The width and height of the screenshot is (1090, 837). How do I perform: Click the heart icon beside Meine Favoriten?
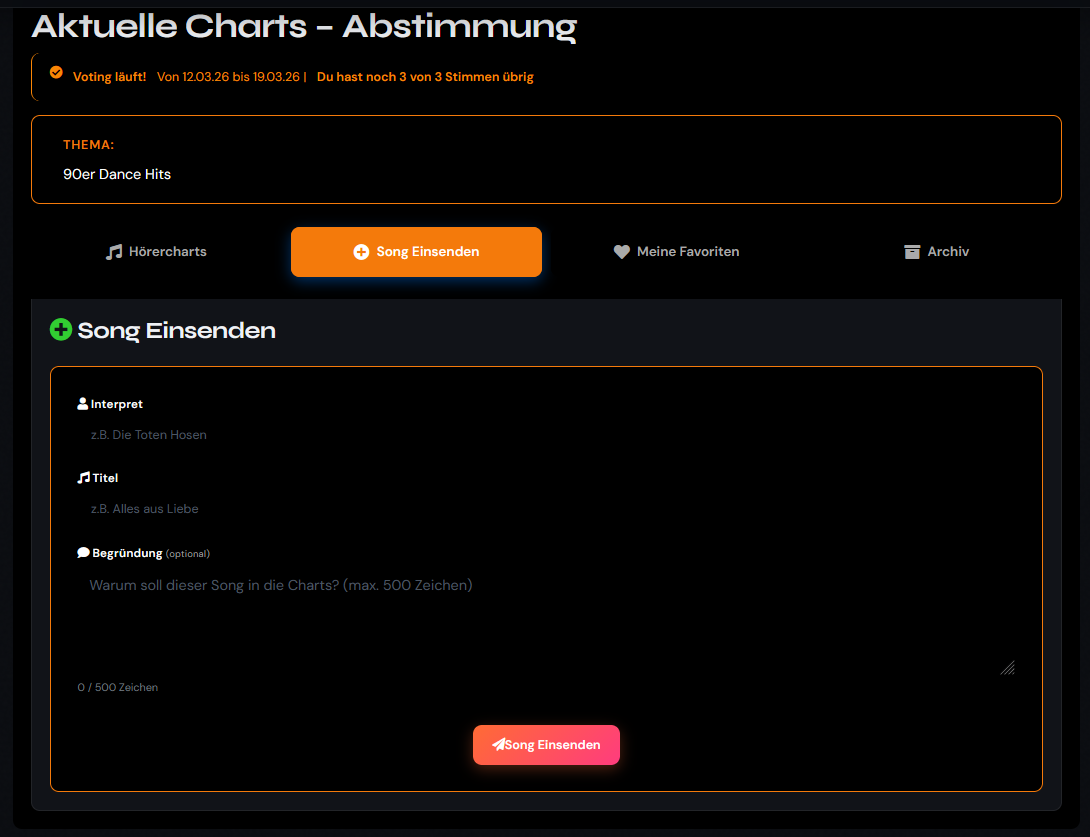pos(622,252)
